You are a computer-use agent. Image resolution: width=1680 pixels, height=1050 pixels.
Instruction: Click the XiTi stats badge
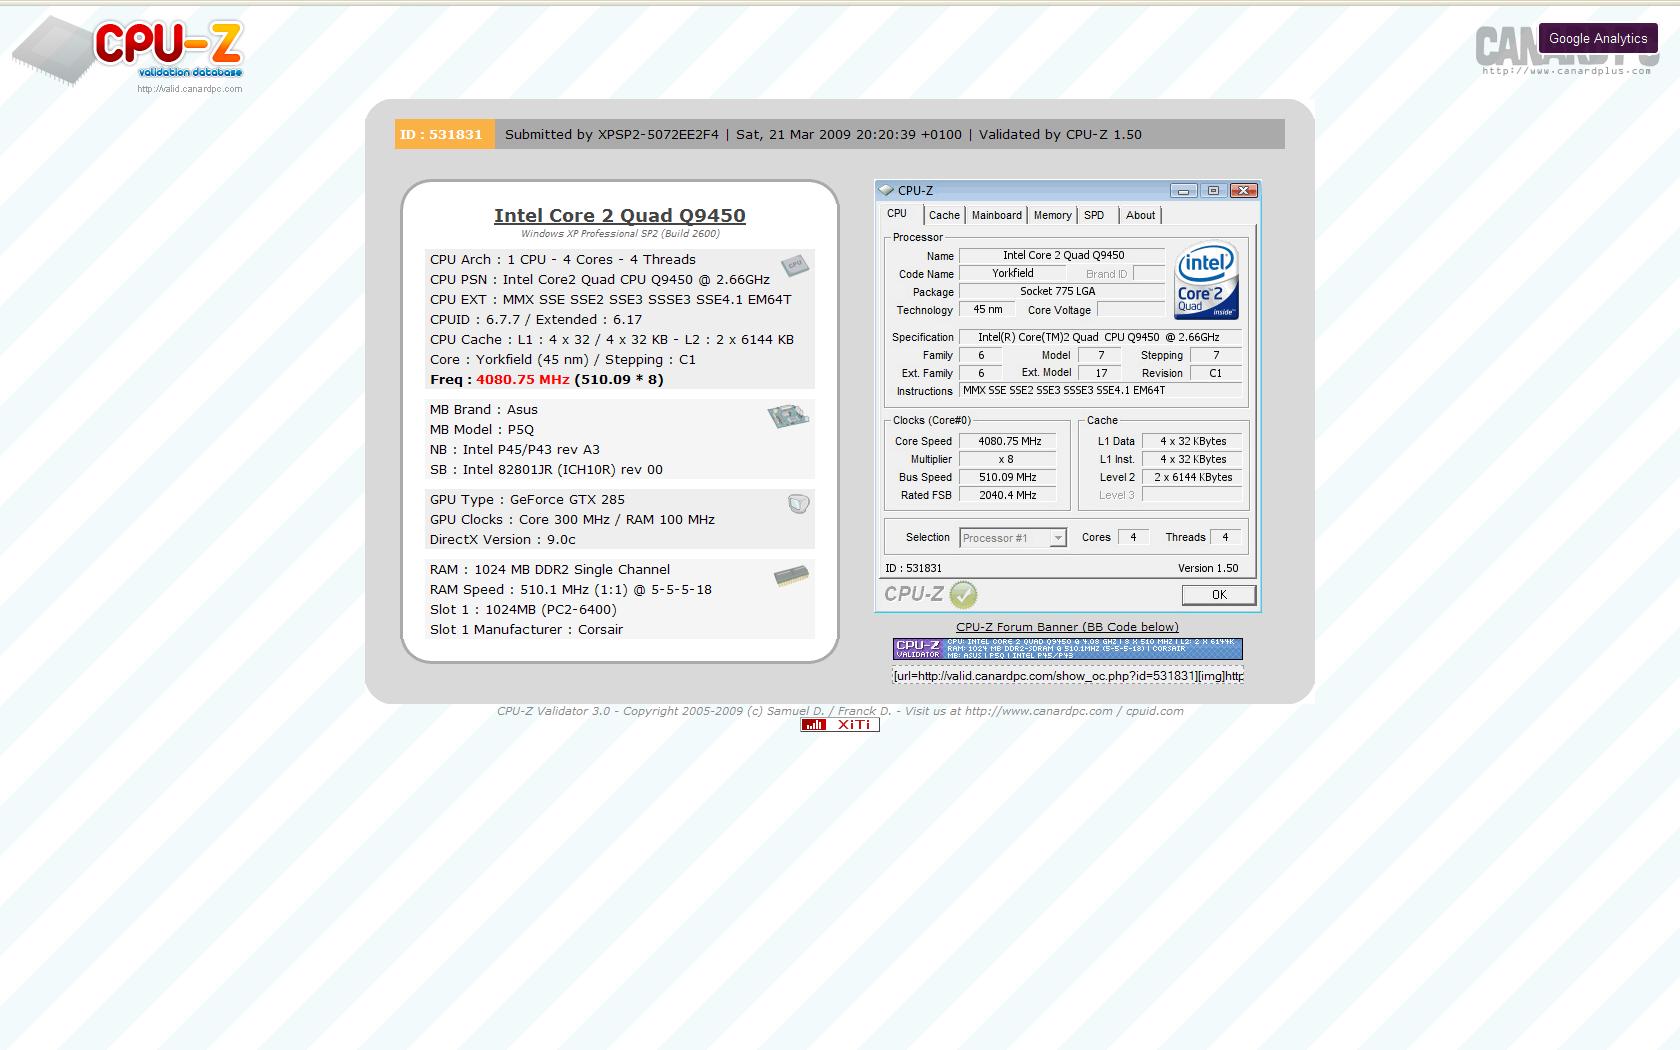840,725
